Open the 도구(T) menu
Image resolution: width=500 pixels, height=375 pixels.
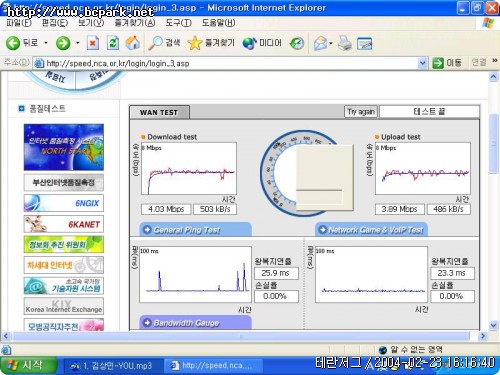click(x=179, y=23)
